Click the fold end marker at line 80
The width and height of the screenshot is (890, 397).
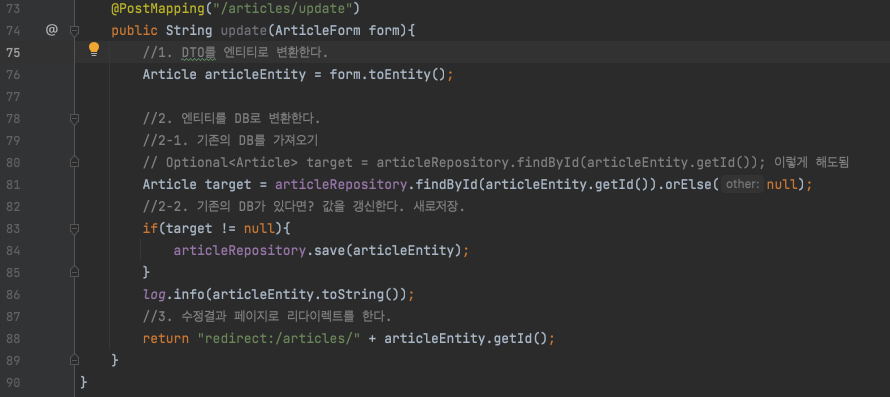point(74,163)
